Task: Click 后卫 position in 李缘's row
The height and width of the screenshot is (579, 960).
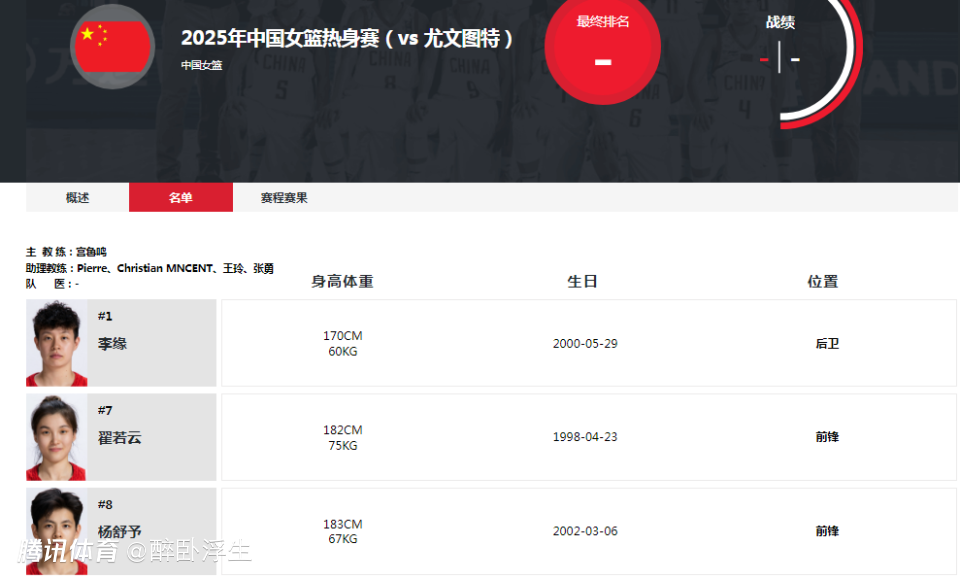Action: pyautogui.click(x=826, y=344)
